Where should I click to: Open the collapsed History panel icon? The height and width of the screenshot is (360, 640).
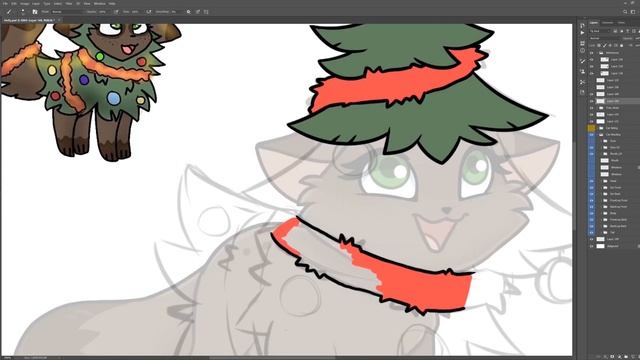pos(582,25)
